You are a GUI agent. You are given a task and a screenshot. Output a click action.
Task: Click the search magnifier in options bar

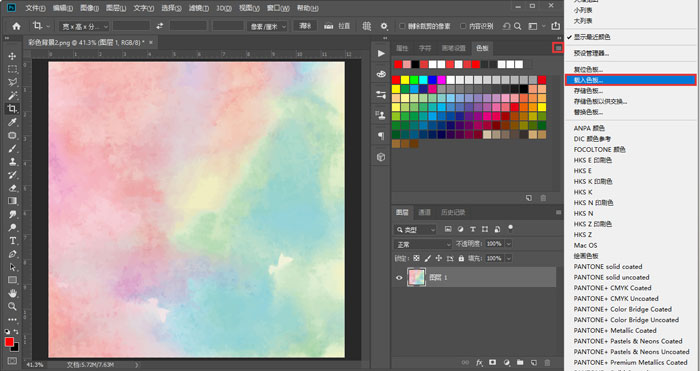point(517,26)
